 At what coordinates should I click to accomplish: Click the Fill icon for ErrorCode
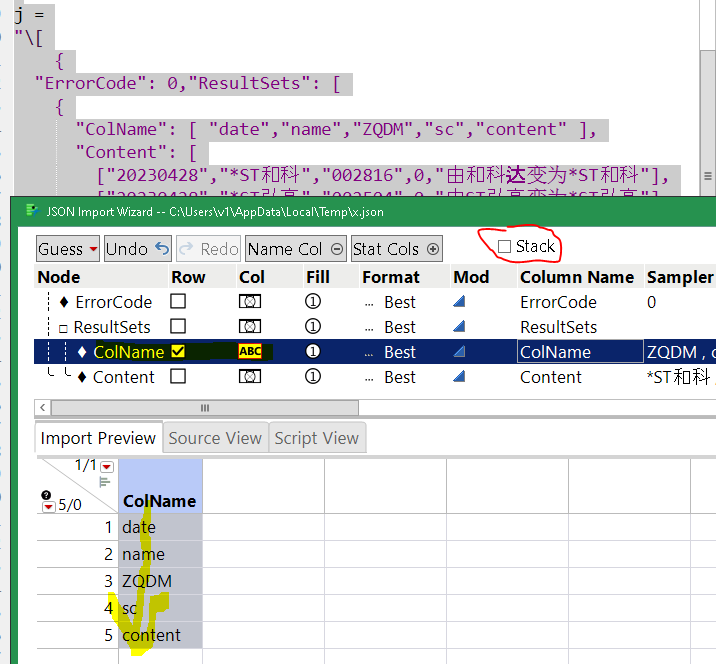pyautogui.click(x=313, y=301)
